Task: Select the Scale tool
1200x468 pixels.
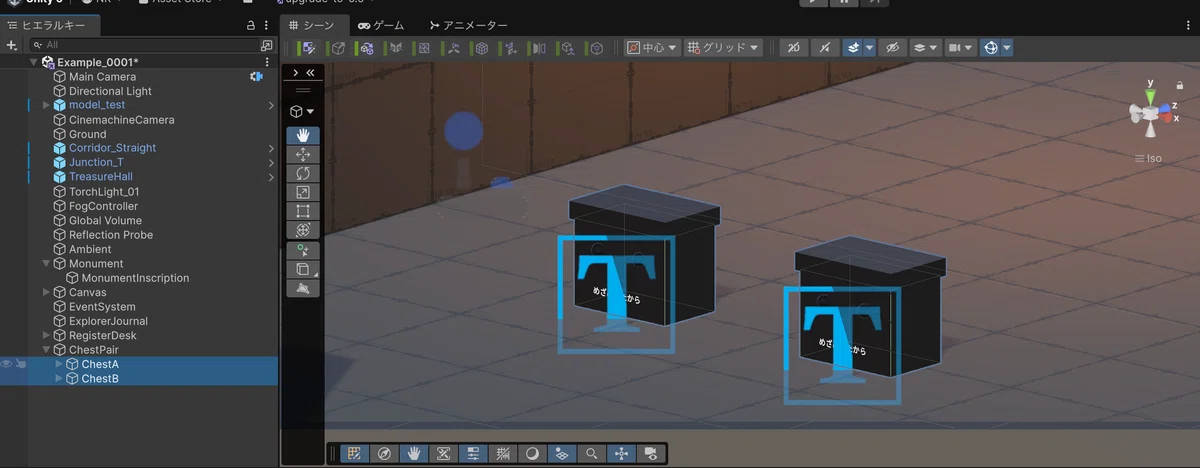Action: point(303,192)
